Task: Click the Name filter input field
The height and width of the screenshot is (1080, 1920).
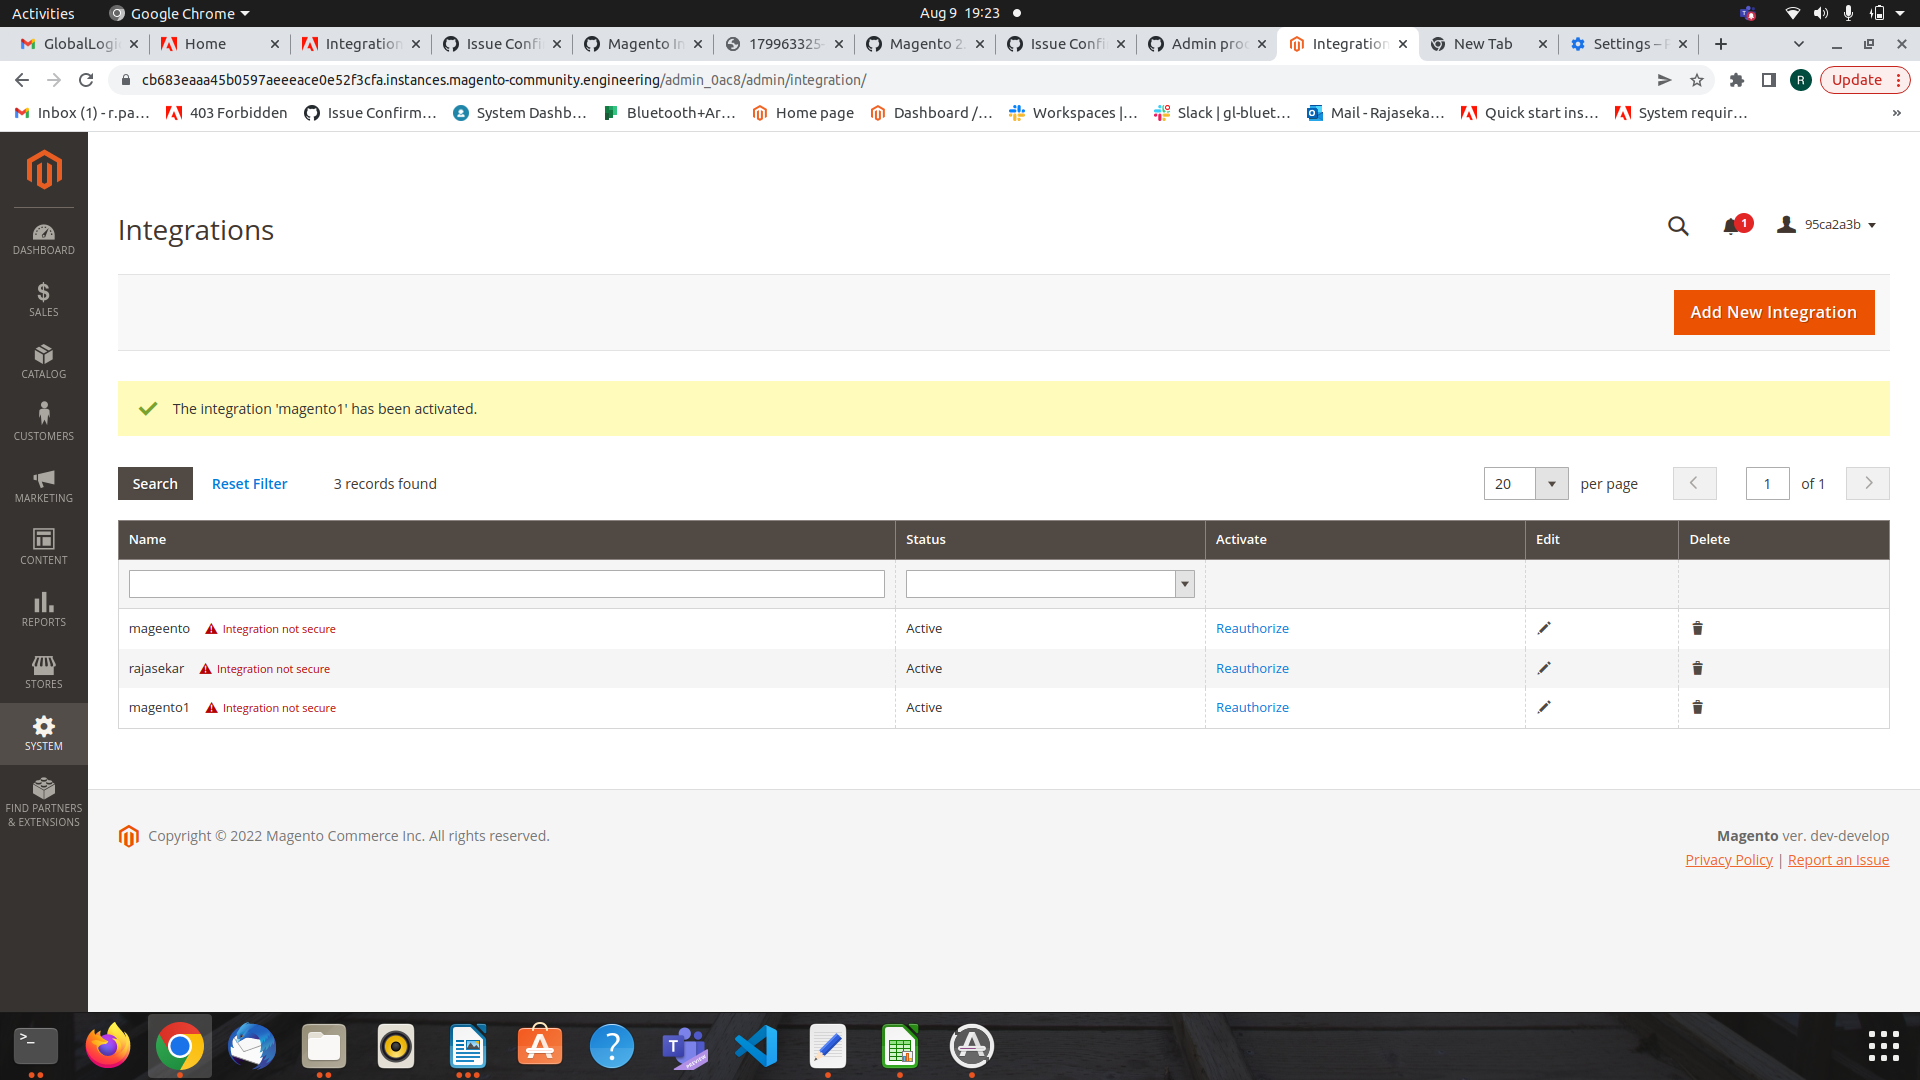Action: (x=506, y=583)
